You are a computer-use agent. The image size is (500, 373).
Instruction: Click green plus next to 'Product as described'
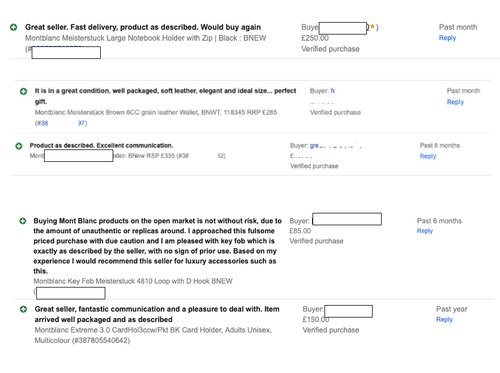(19, 146)
